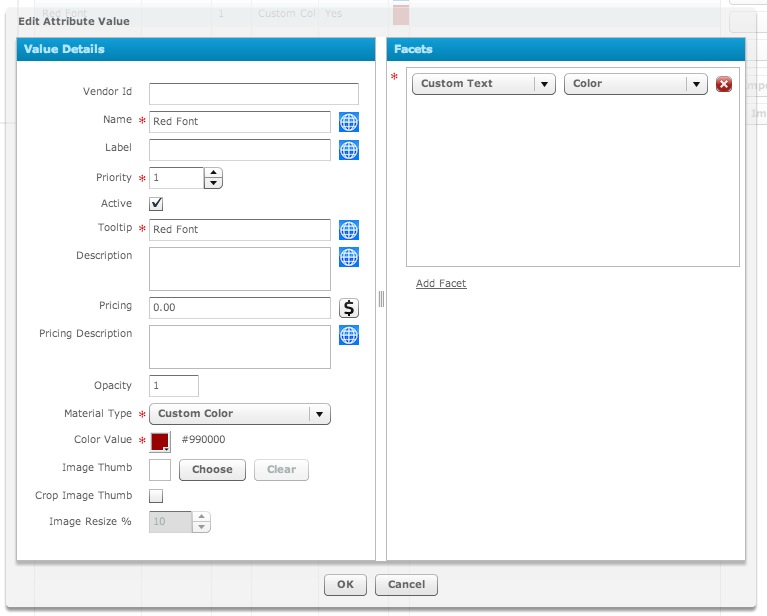Viewport: 767px width, 616px height.
Task: Focus the Description text area
Action: click(x=240, y=269)
